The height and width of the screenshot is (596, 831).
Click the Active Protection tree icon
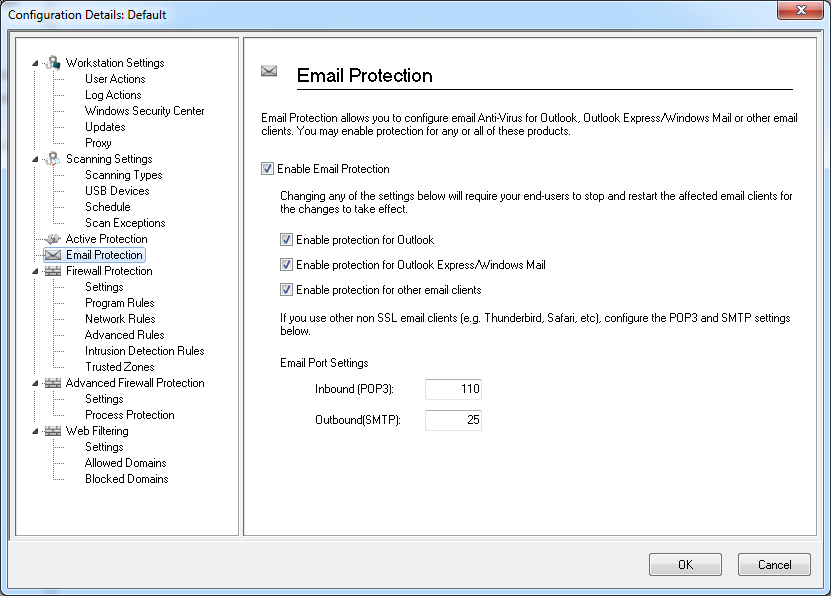(x=53, y=239)
